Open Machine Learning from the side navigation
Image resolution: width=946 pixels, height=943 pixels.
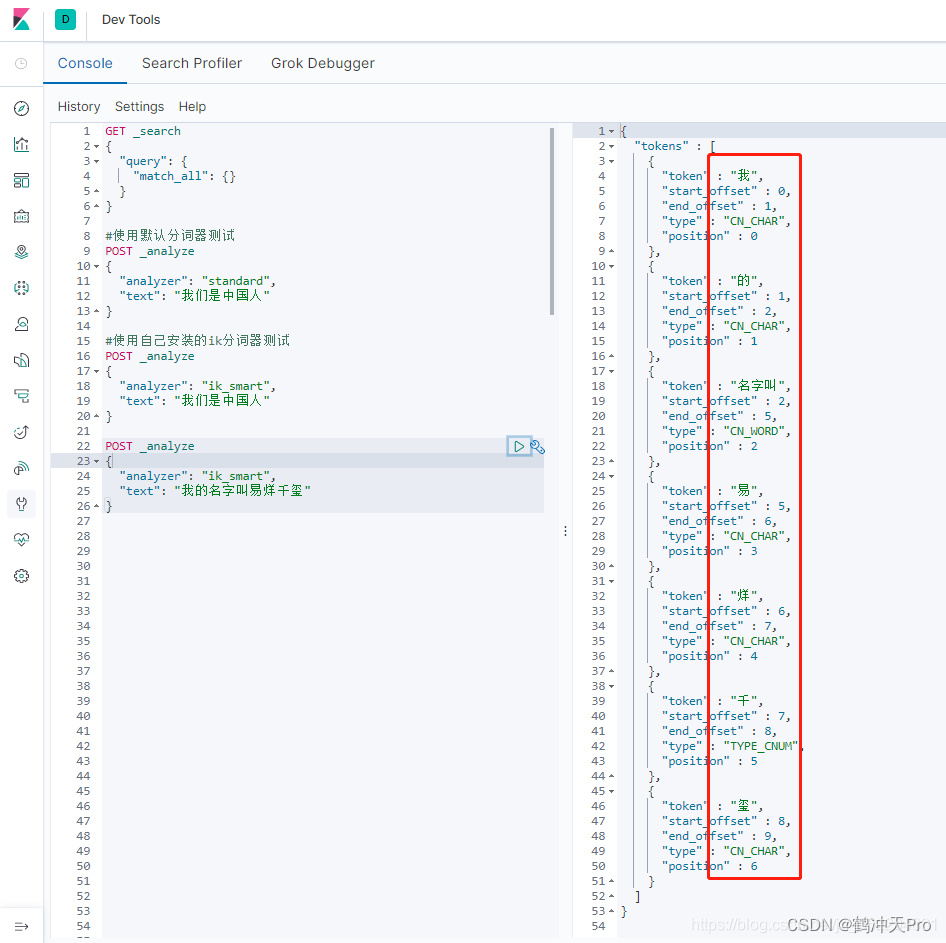(21, 288)
